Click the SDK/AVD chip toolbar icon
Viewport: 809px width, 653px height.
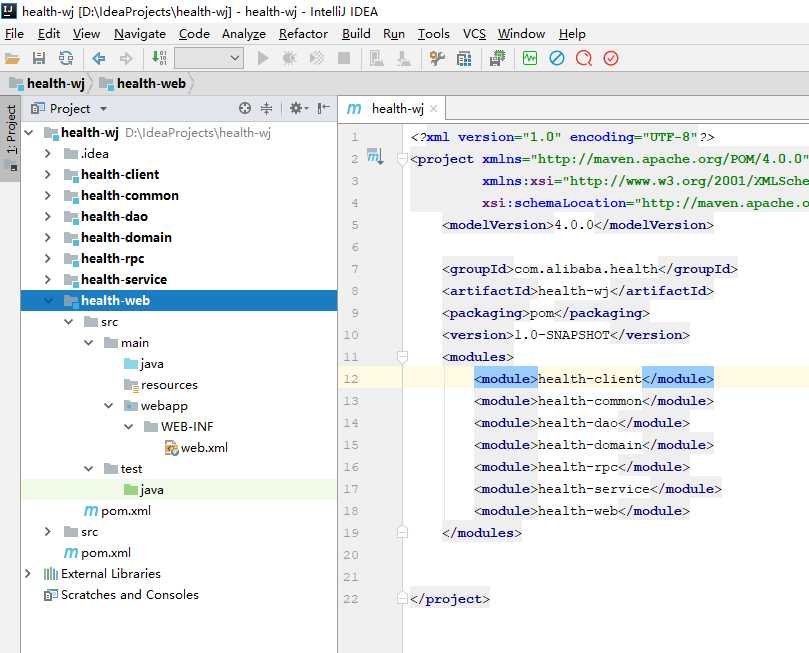tap(497, 58)
